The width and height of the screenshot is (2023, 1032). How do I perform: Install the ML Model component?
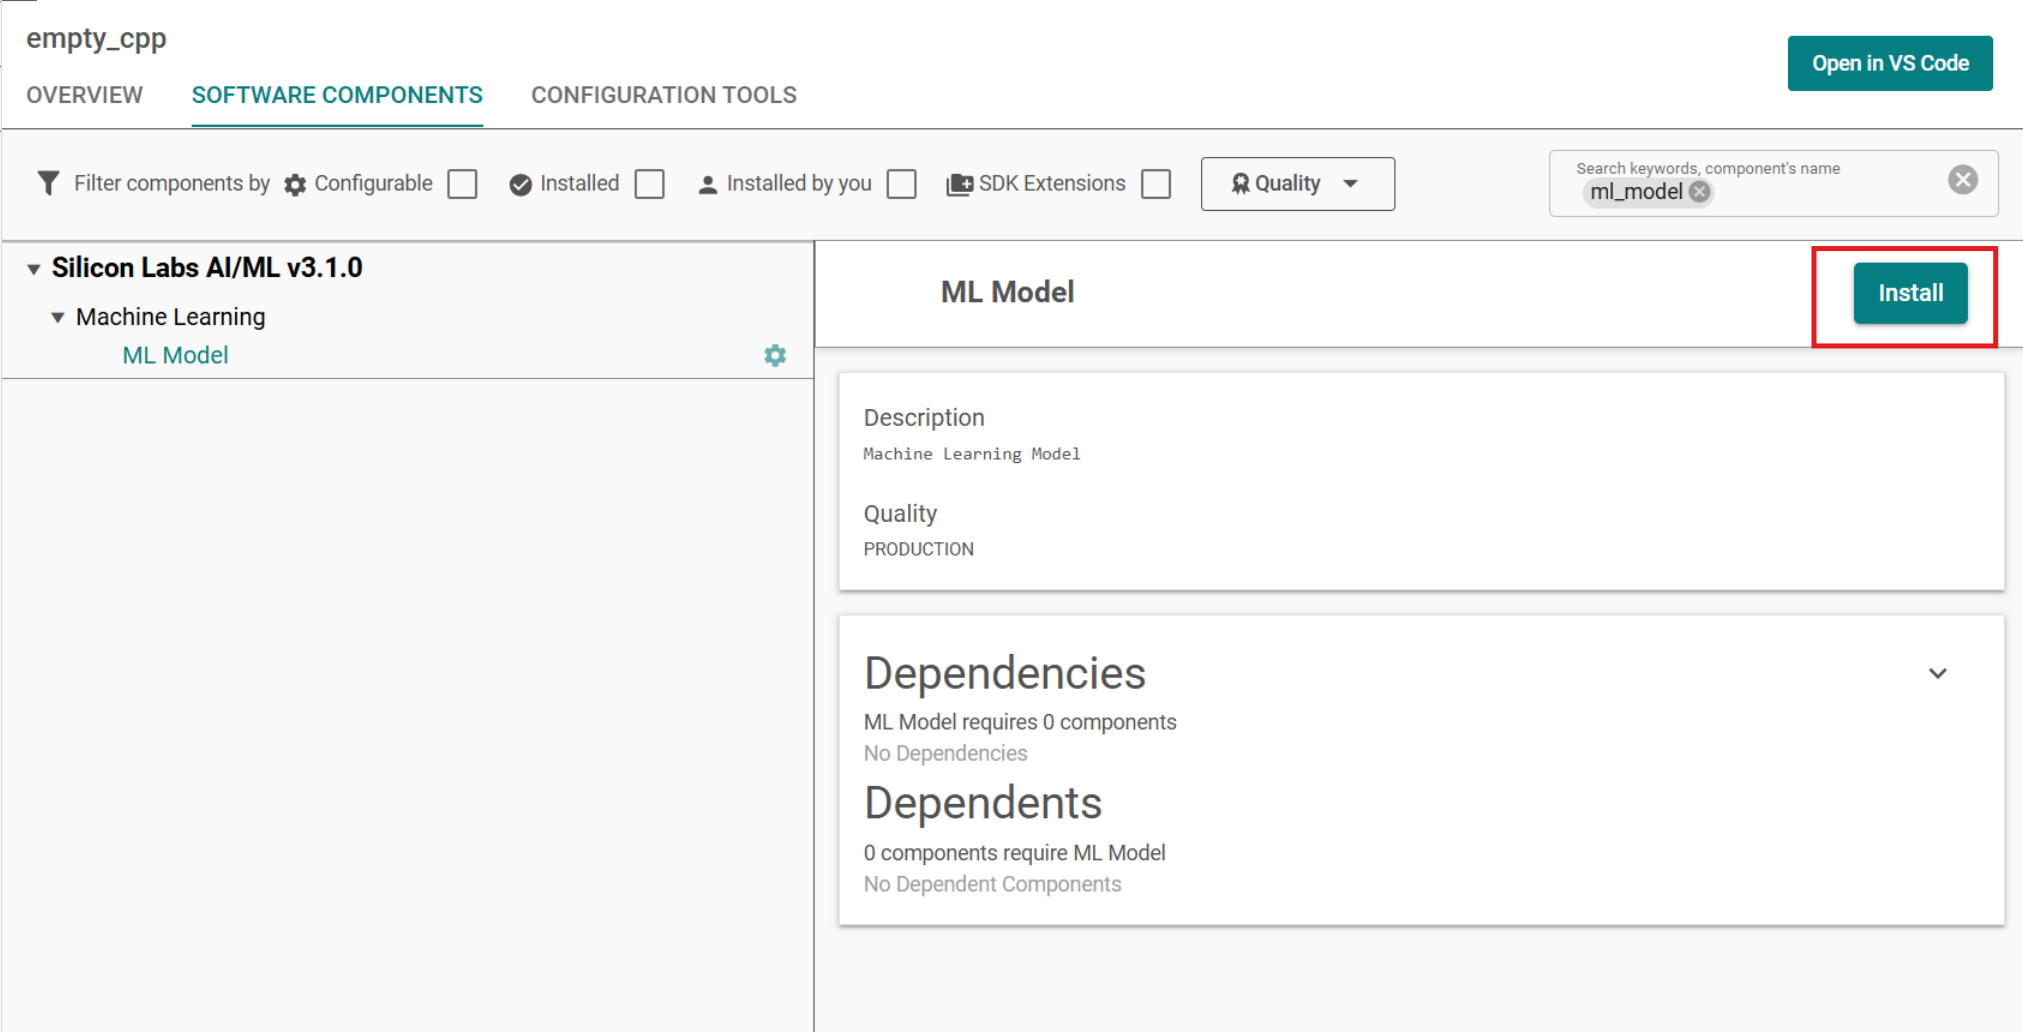1910,293
